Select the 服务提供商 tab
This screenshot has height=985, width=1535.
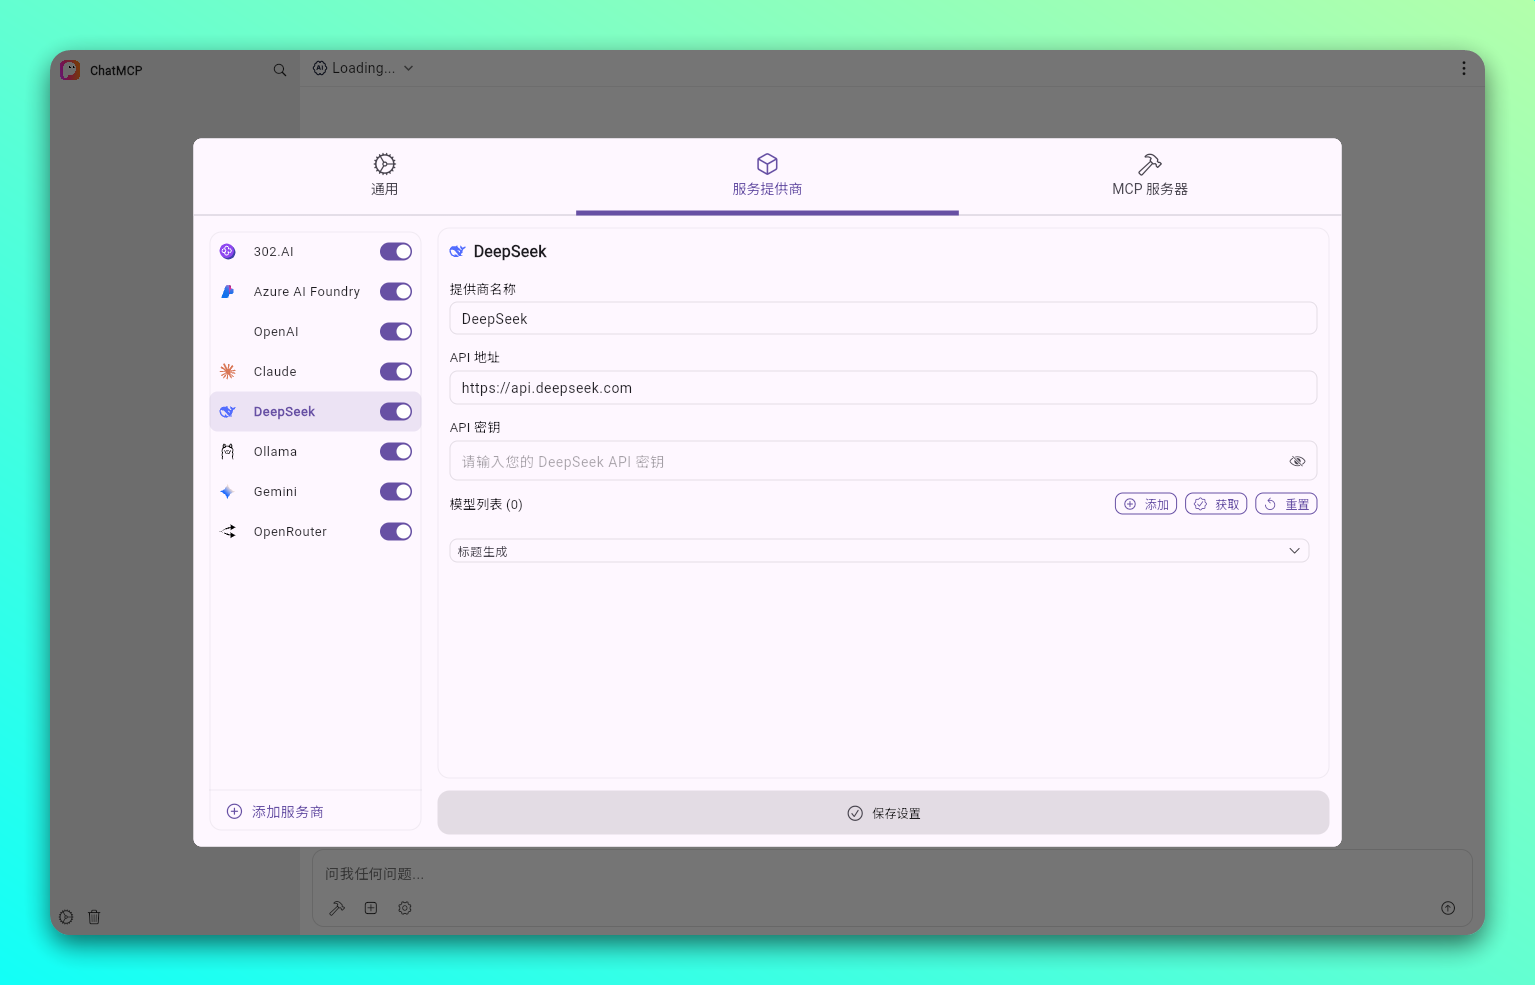coord(767,176)
